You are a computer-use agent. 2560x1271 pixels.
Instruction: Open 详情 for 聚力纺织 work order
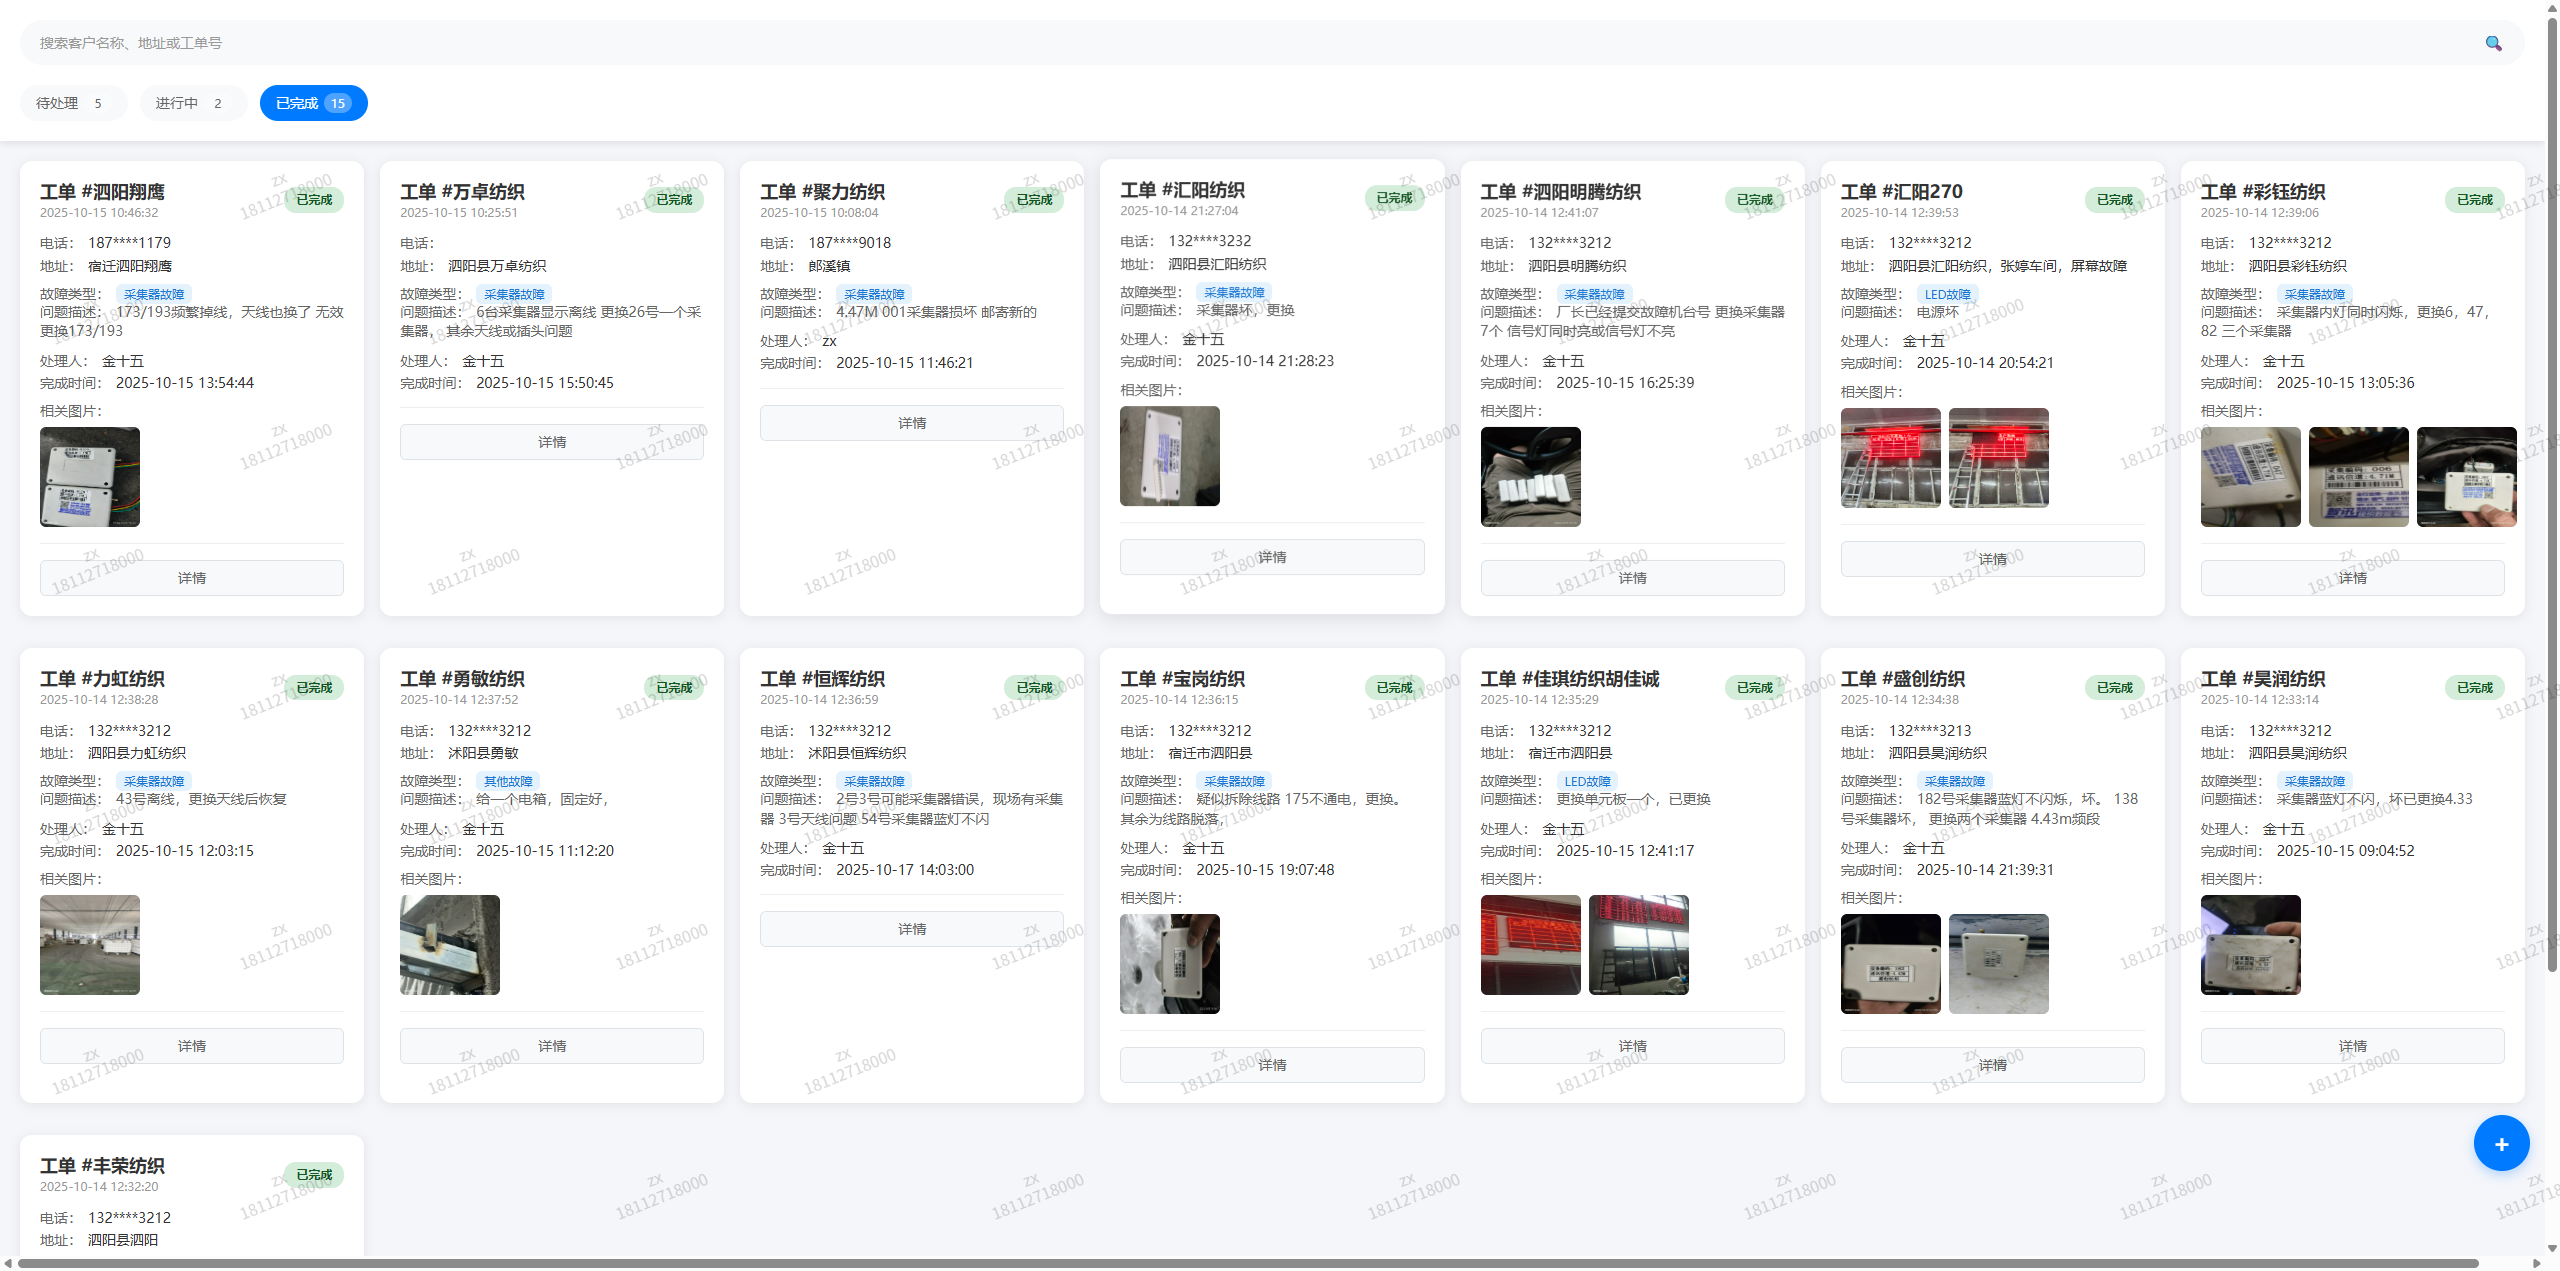pyautogui.click(x=911, y=423)
